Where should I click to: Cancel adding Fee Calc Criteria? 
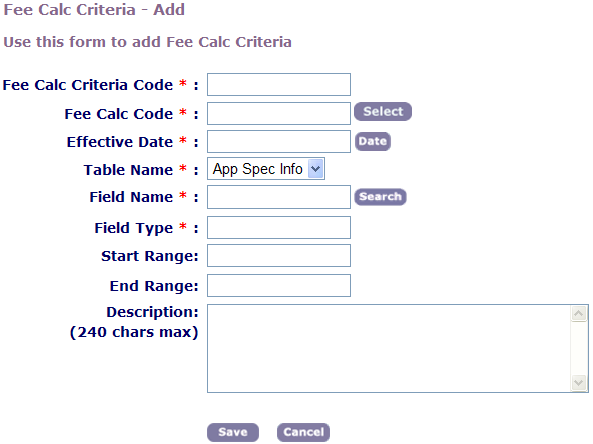(303, 432)
